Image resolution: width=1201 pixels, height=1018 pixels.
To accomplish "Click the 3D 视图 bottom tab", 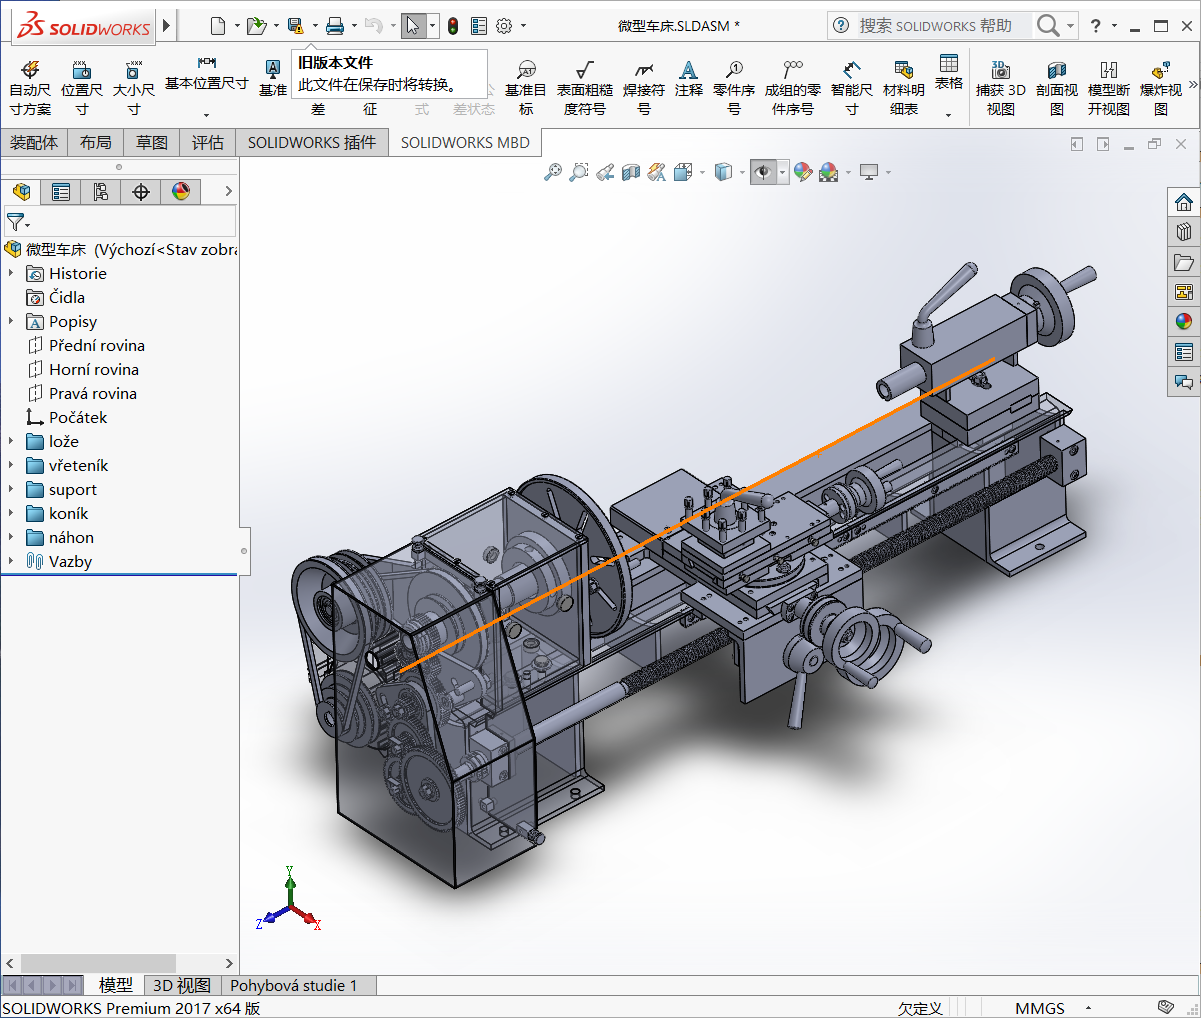I will (x=181, y=986).
